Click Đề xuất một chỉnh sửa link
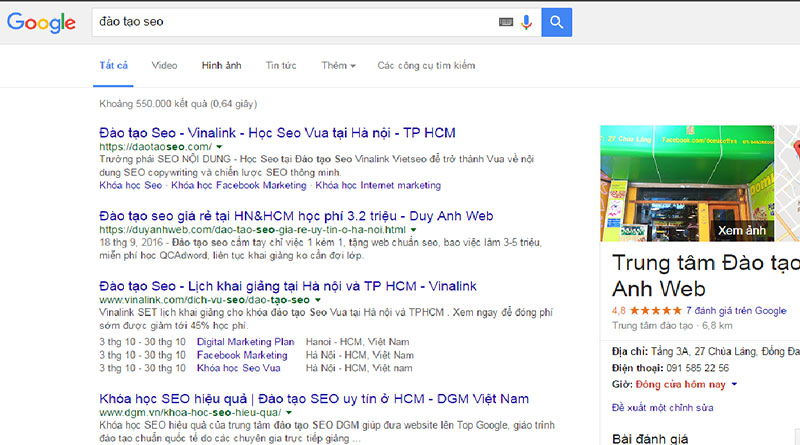This screenshot has height=445, width=800. point(662,408)
